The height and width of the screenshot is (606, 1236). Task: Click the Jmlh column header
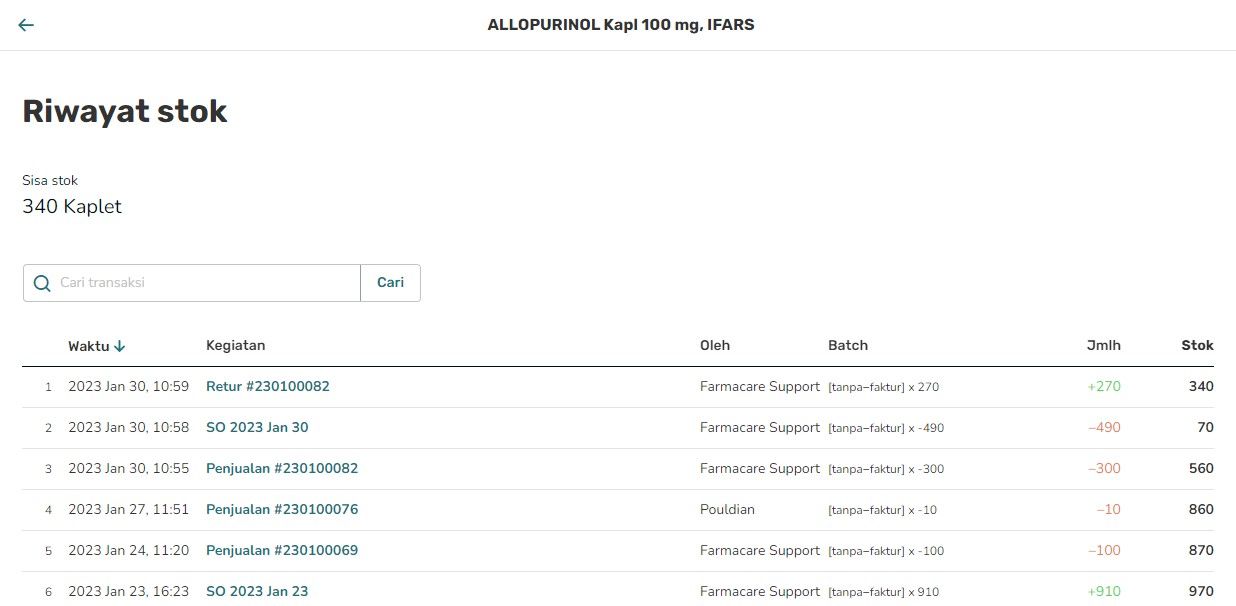click(1104, 345)
